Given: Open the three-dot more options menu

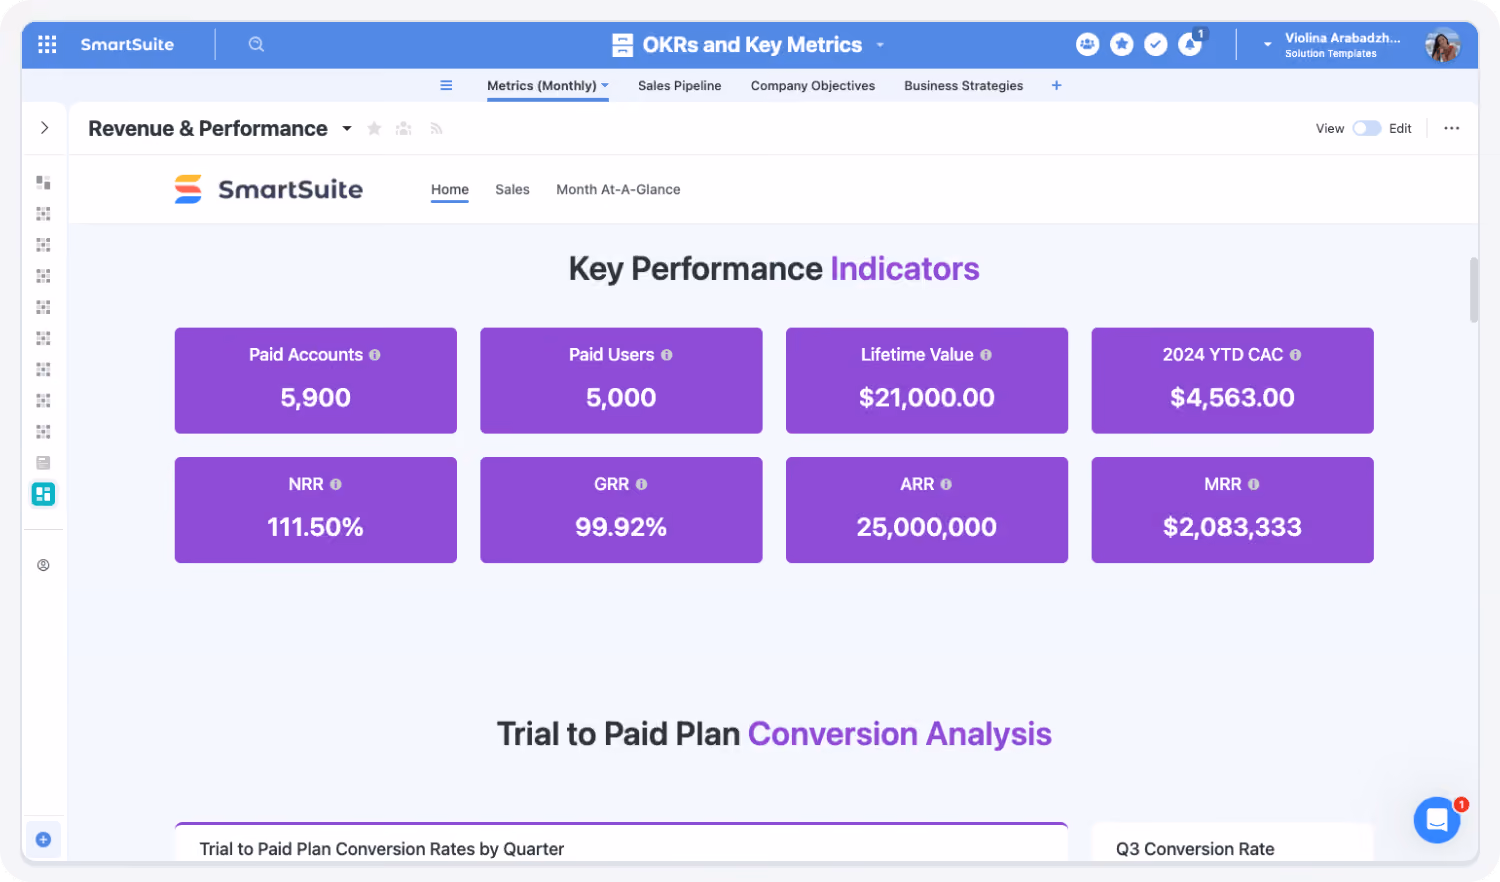Looking at the screenshot, I should [1452, 128].
